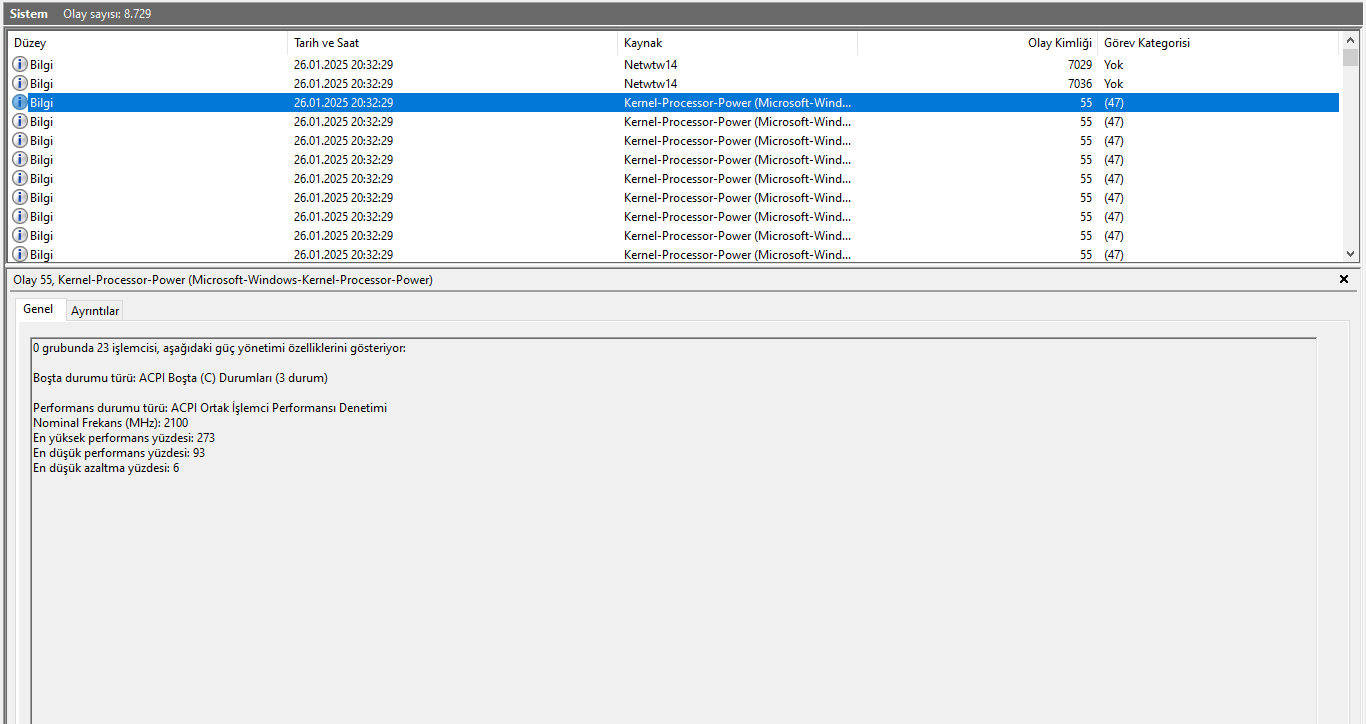Click the Kaynak column header
The width and height of the screenshot is (1366, 724).
click(738, 43)
